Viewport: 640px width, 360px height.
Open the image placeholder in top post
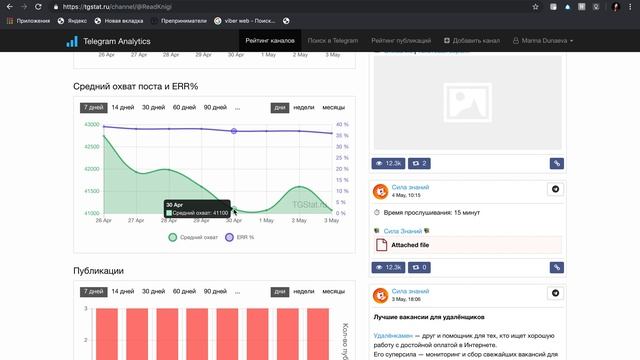(x=467, y=102)
